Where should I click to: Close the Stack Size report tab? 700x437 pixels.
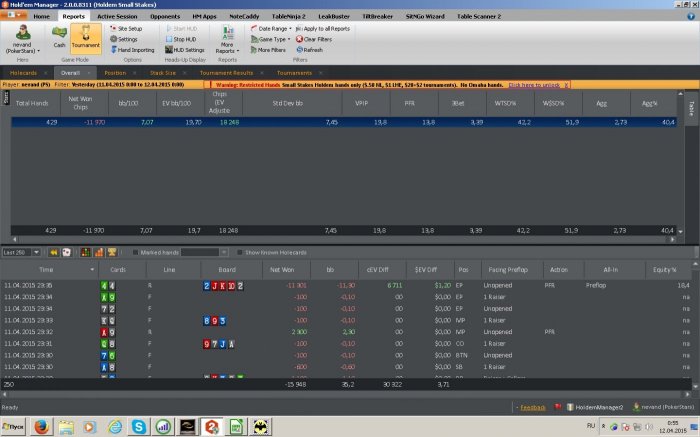point(184,73)
